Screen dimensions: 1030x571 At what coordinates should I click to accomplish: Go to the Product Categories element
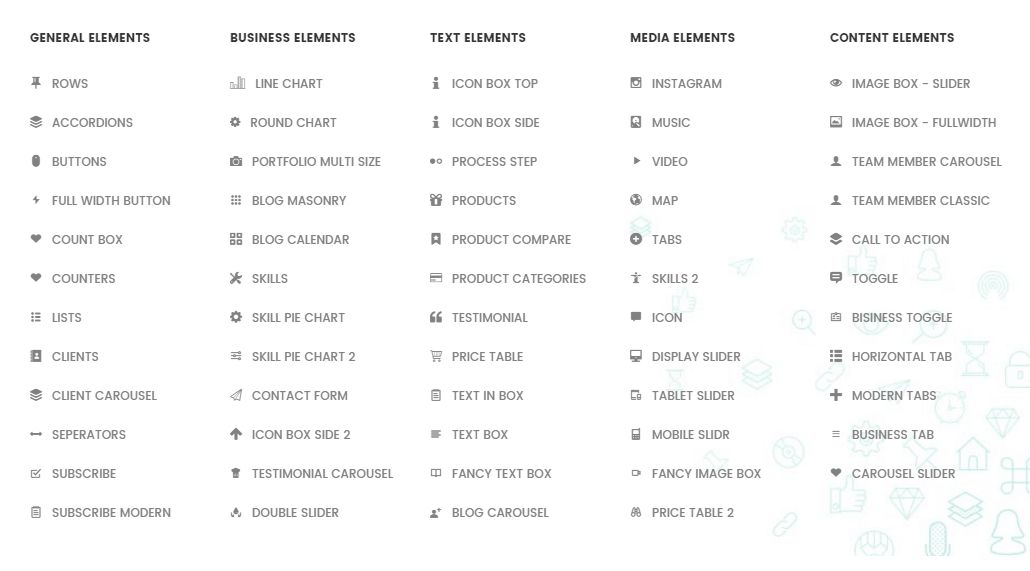[x=518, y=278]
